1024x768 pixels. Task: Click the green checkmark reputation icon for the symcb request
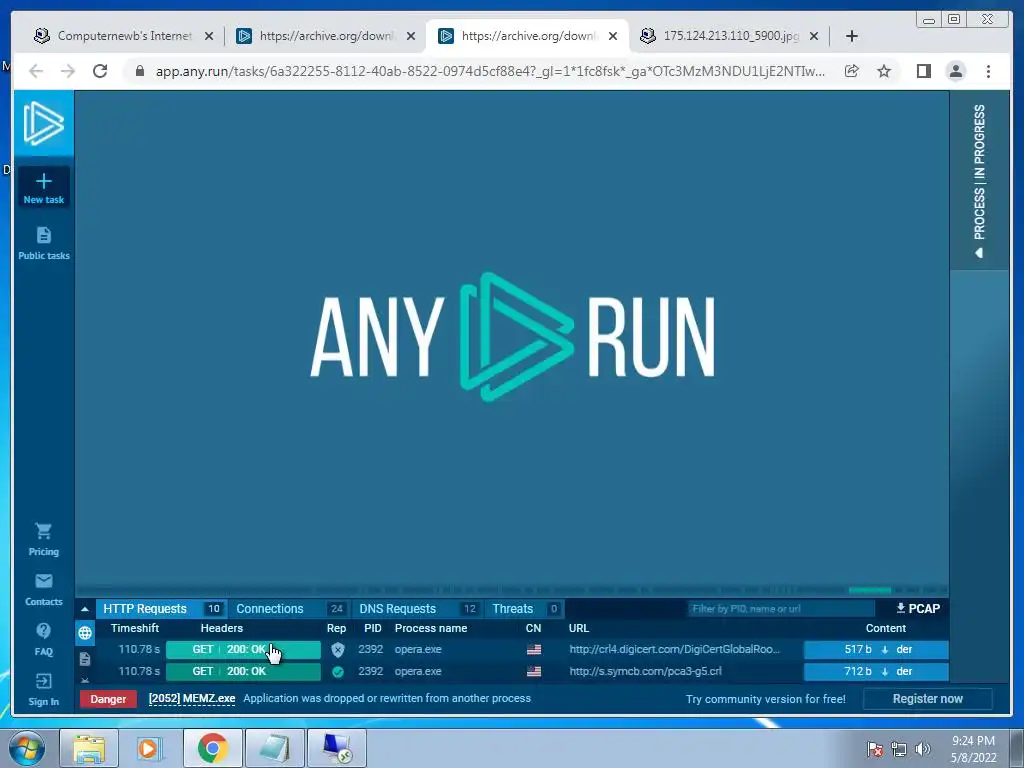[x=338, y=671]
